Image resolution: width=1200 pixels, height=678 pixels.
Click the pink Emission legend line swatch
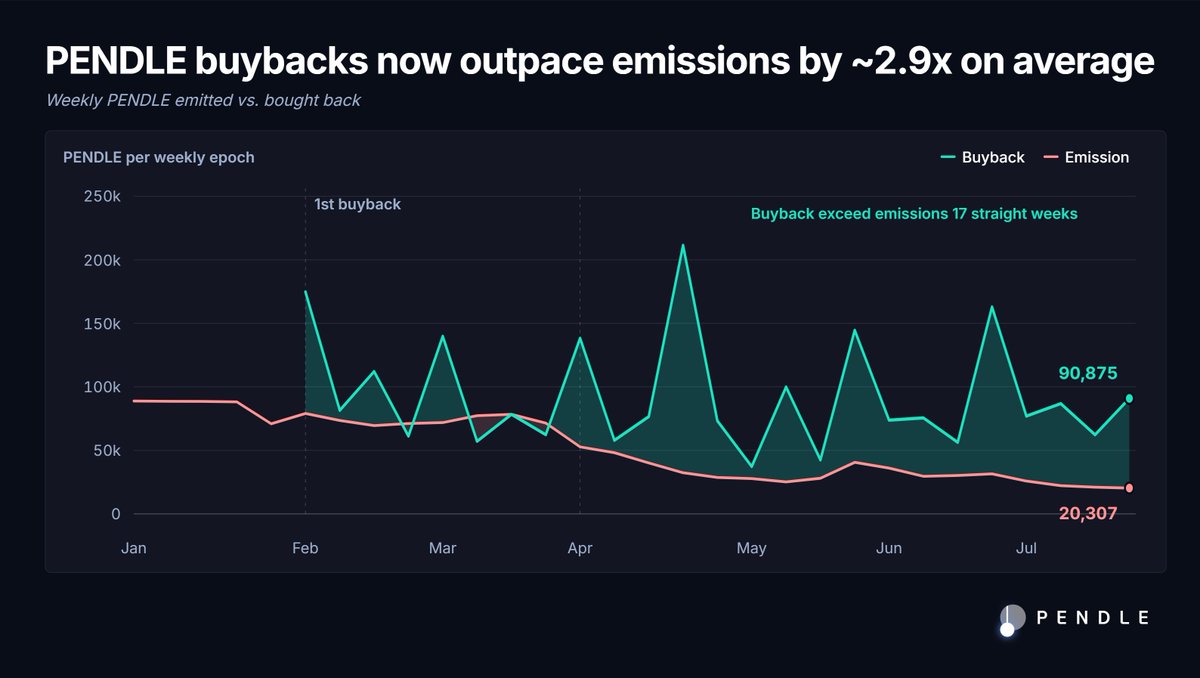1050,157
